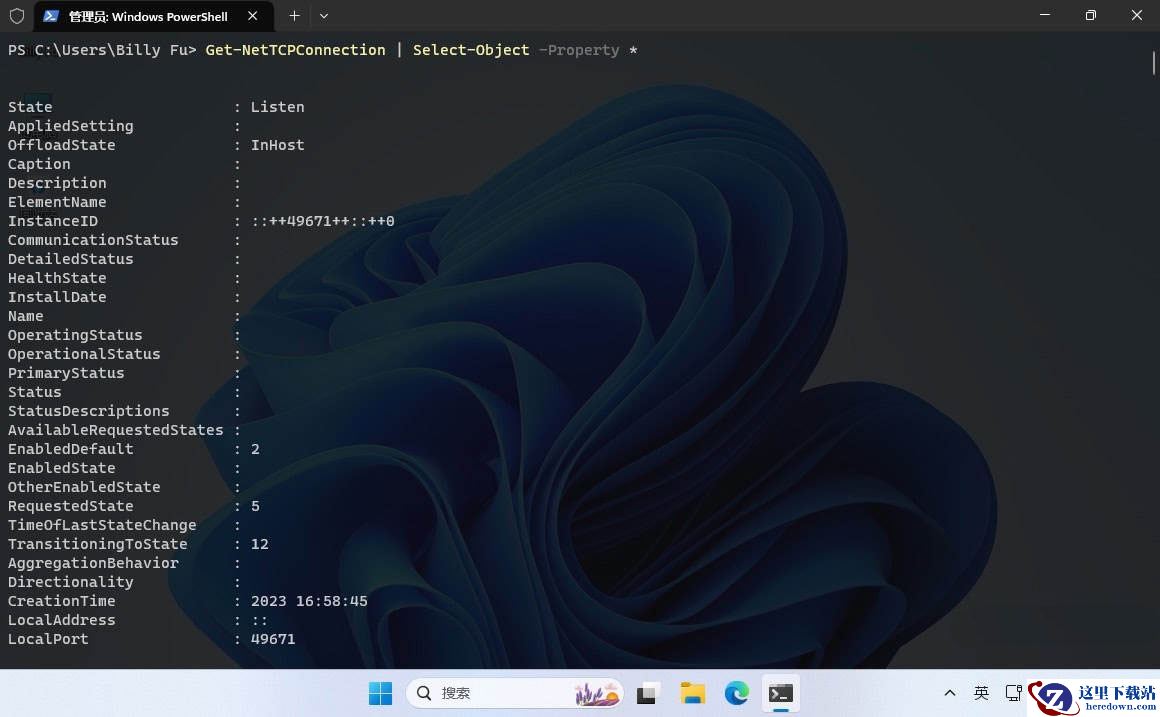Open the Windows Start menu
Viewport: 1160px width, 717px height.
(380, 693)
